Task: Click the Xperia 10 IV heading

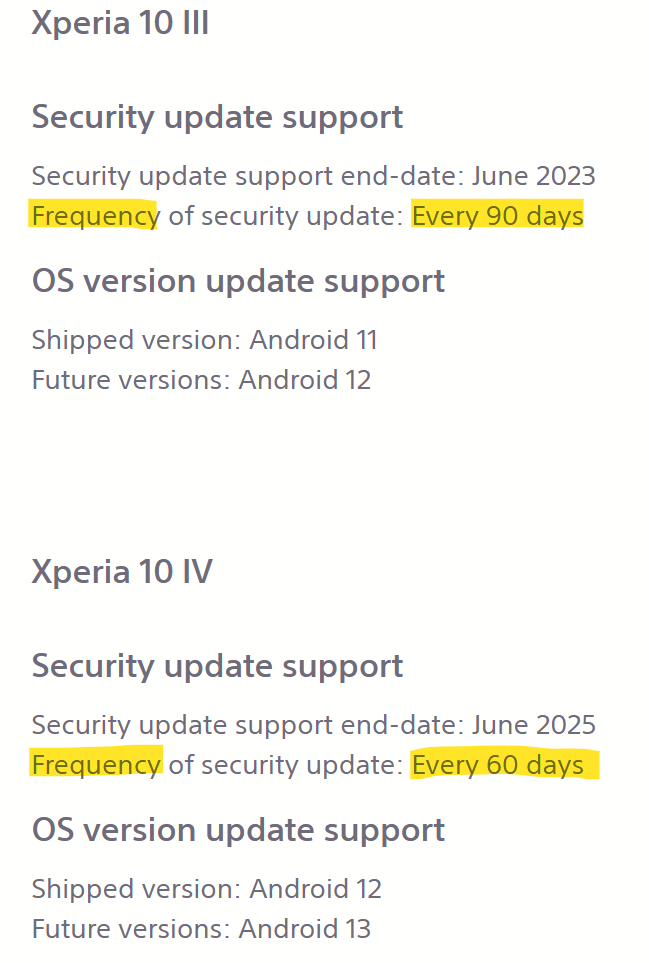Action: click(x=122, y=572)
